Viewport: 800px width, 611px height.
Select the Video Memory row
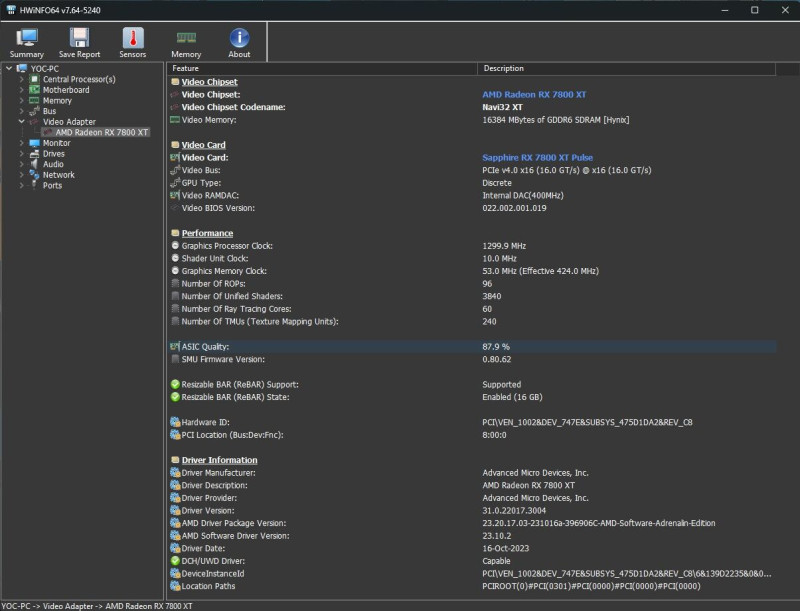pyautogui.click(x=472, y=120)
